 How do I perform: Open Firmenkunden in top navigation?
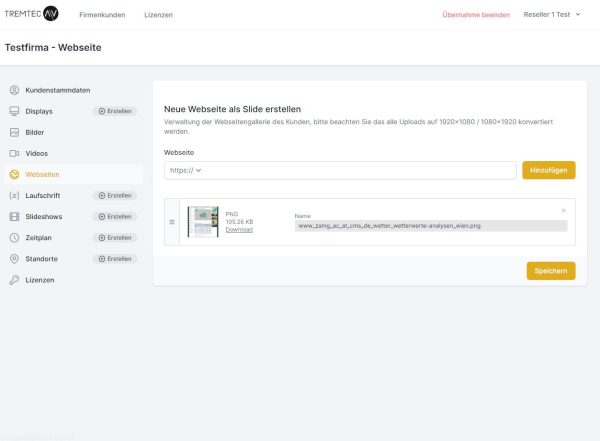point(101,15)
